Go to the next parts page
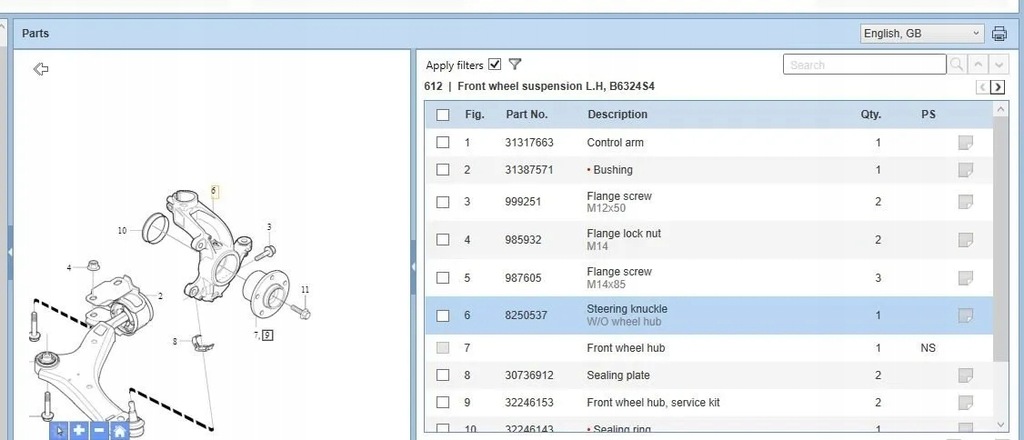 pos(998,87)
